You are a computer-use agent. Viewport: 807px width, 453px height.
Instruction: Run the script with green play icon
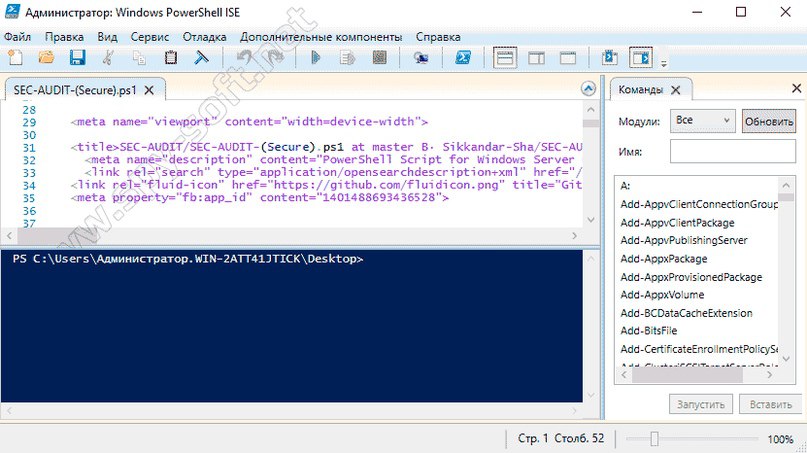pyautogui.click(x=316, y=57)
